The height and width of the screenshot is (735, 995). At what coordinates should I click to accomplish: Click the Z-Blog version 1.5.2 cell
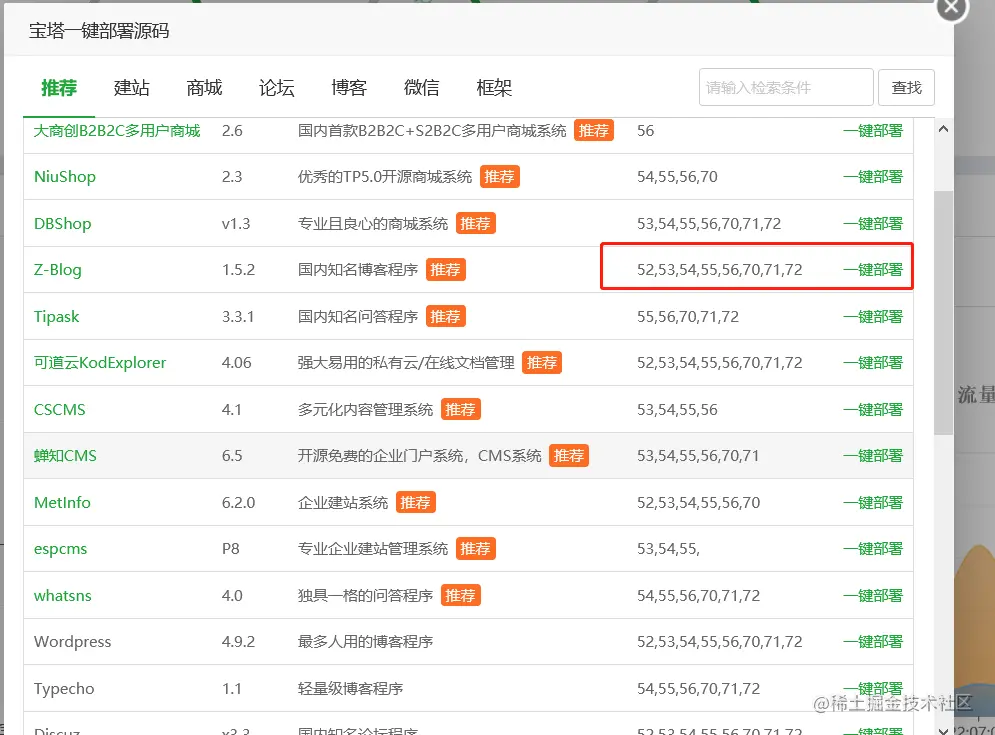tap(238, 270)
